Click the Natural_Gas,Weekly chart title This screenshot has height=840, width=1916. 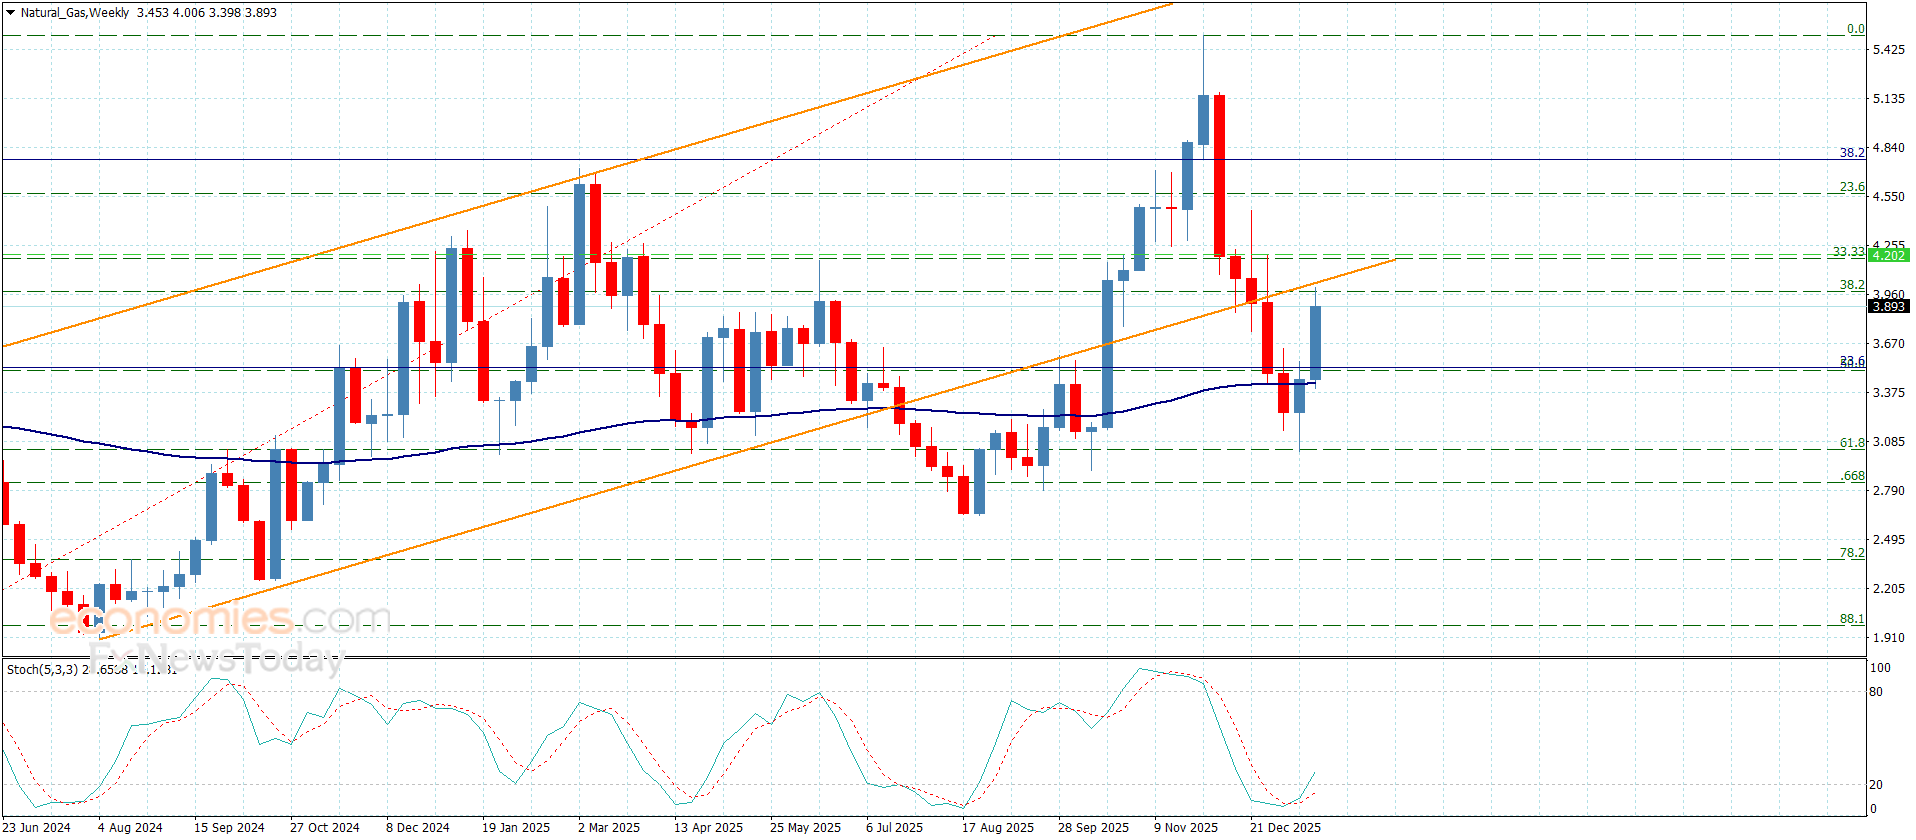(75, 13)
